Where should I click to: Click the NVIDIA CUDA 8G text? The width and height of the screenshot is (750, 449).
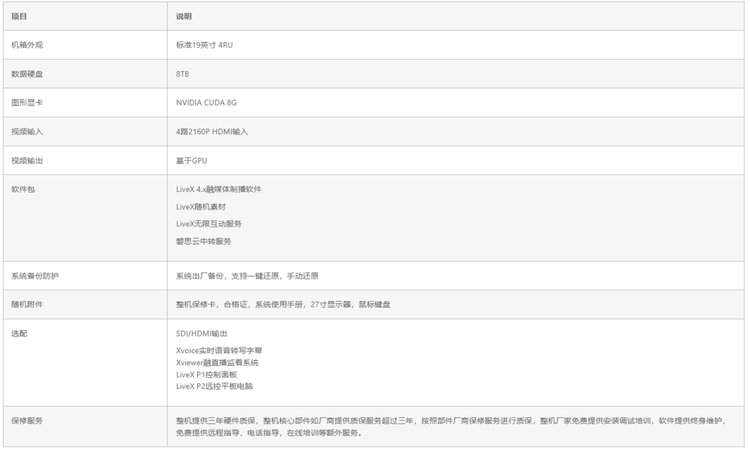[206, 103]
